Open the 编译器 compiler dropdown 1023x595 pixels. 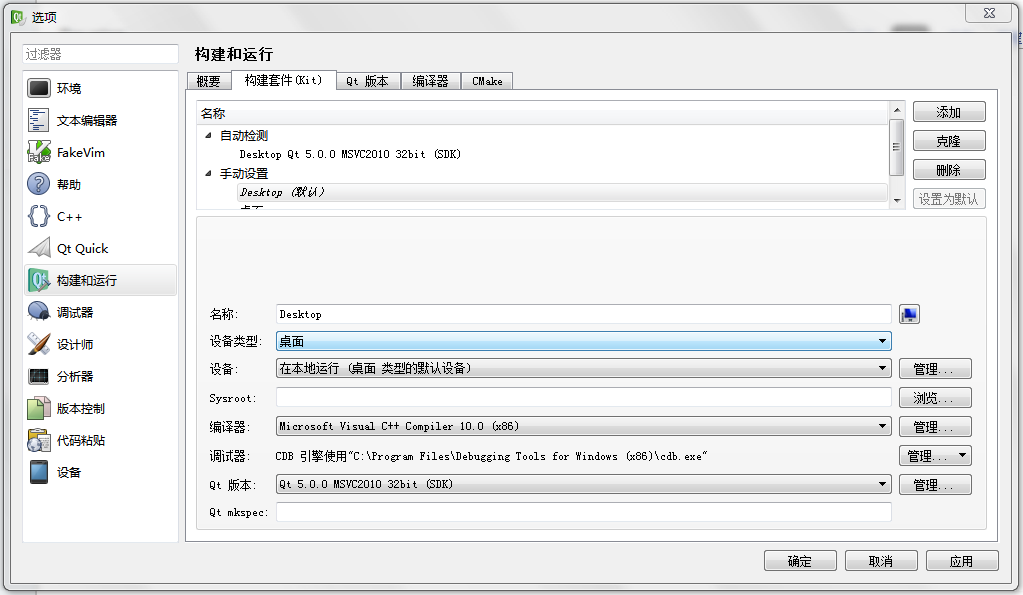pyautogui.click(x=583, y=426)
